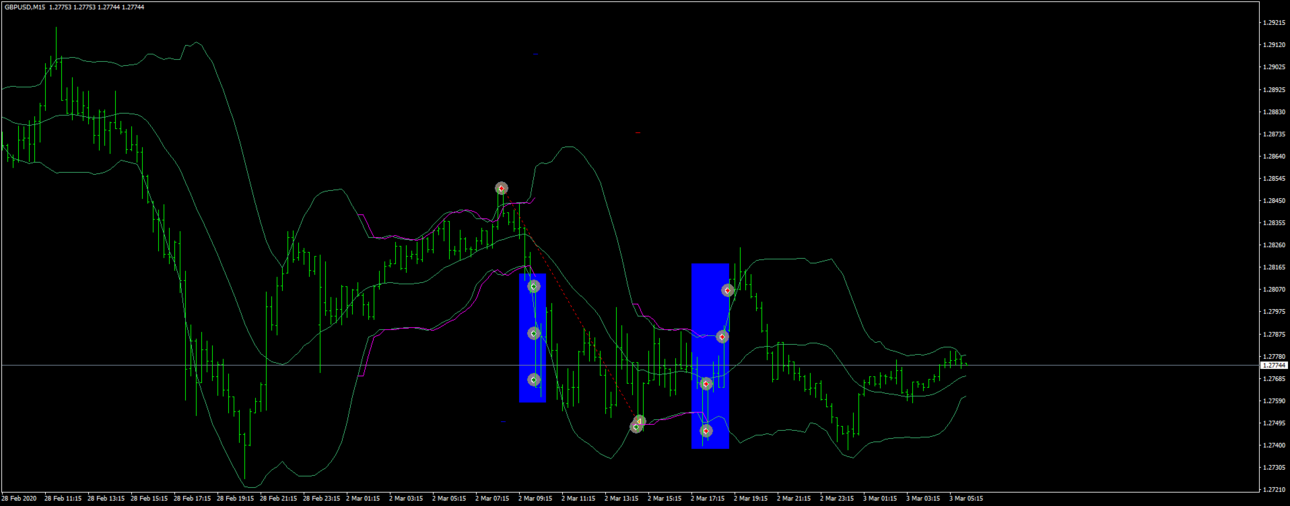Click time axis label 2 Mar 07:15
1290x506 pixels.
pos(493,498)
